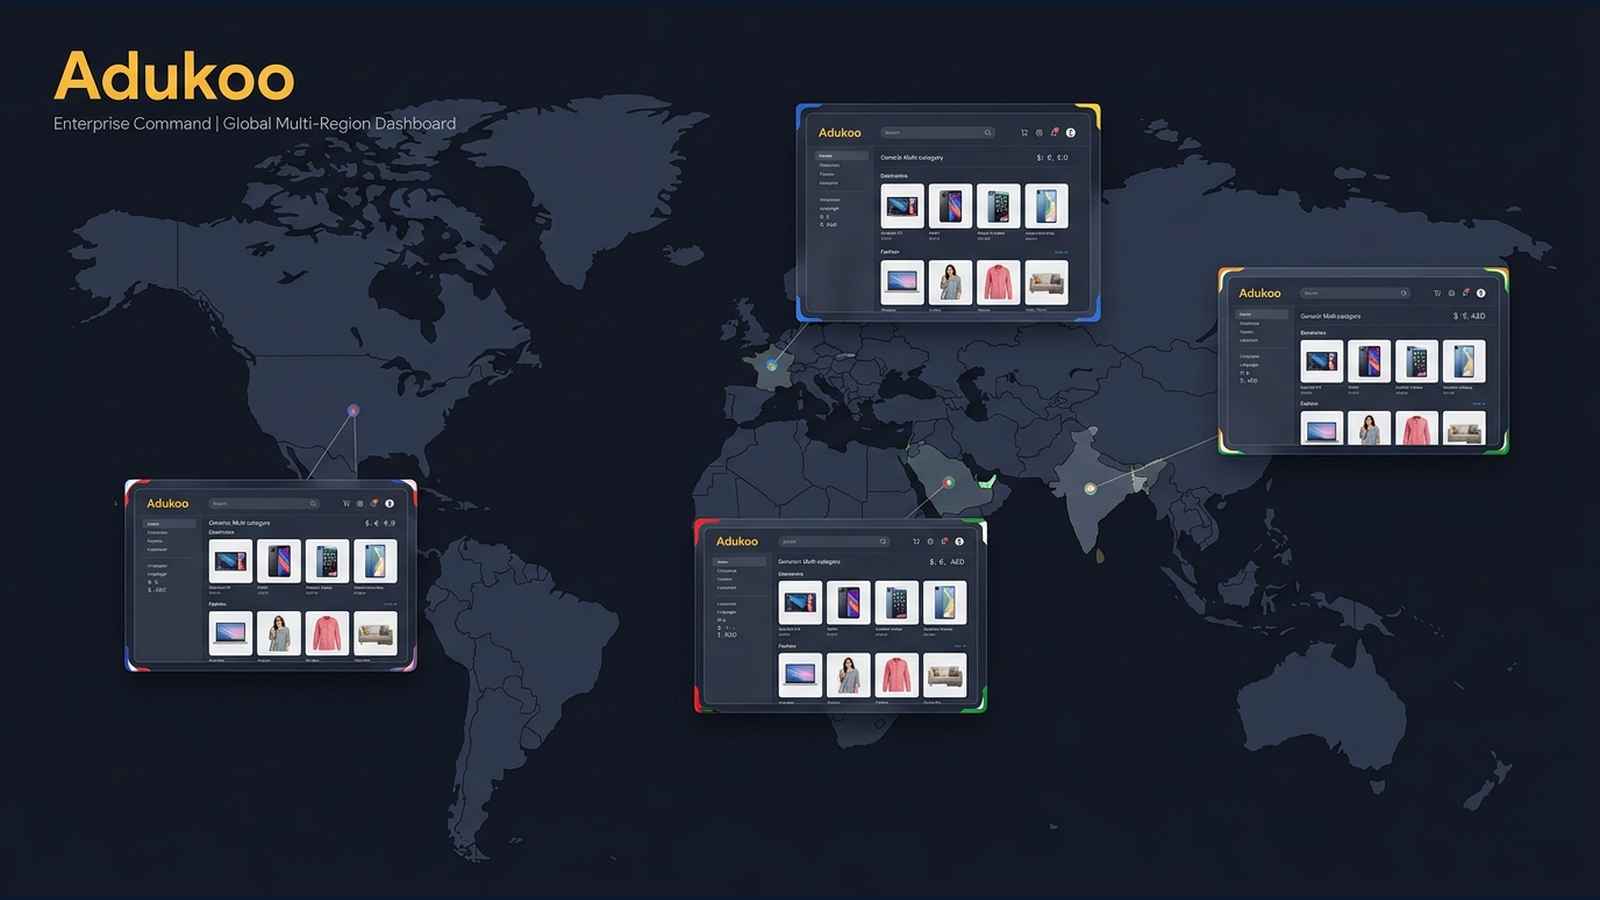Click 'See all' link in the Americas window
Screen dimensions: 1600x900
(390, 604)
